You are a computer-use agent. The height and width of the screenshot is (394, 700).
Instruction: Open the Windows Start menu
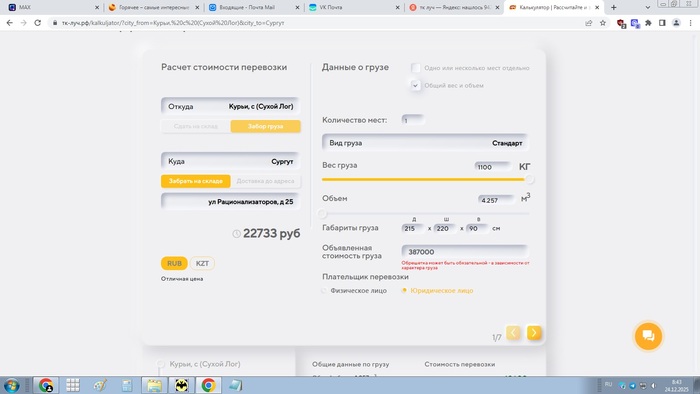point(12,385)
